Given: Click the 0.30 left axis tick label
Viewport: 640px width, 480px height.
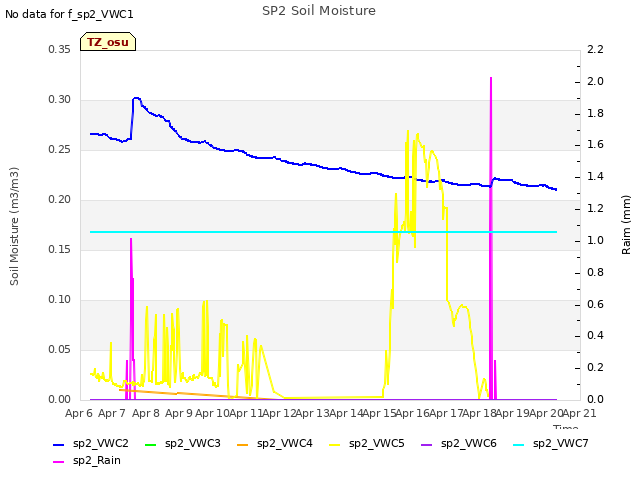Looking at the screenshot, I should click(60, 100).
